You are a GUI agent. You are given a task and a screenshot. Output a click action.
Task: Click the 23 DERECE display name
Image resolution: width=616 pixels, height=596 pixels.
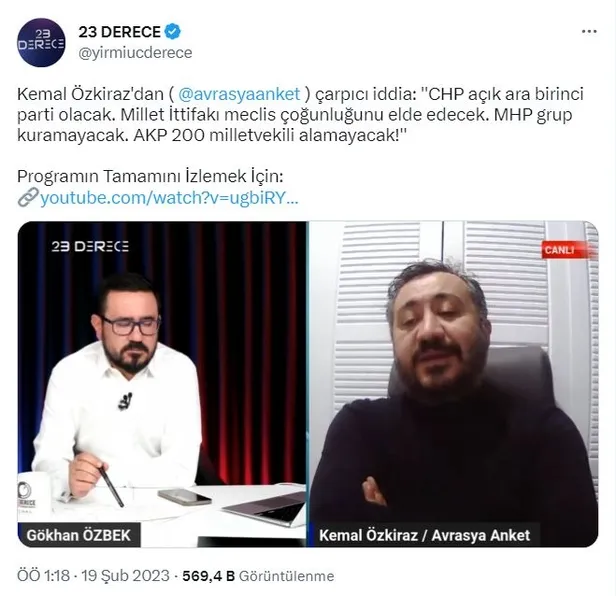pos(119,32)
